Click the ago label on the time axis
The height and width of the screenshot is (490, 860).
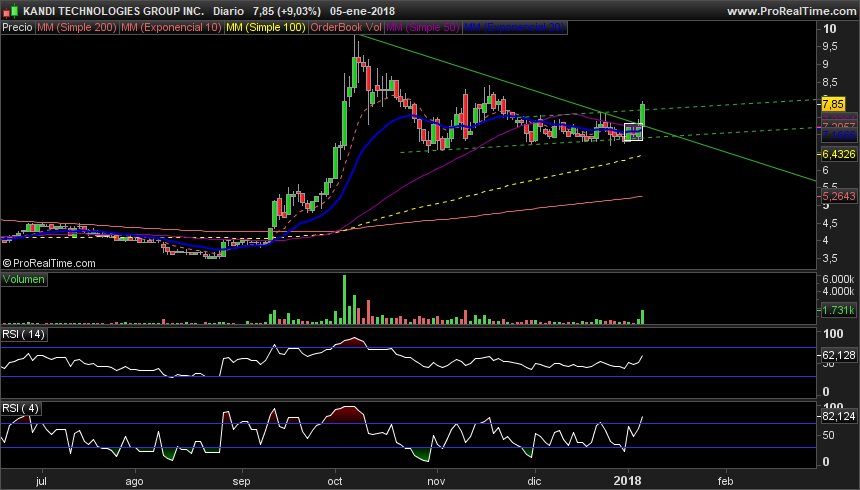coord(134,481)
